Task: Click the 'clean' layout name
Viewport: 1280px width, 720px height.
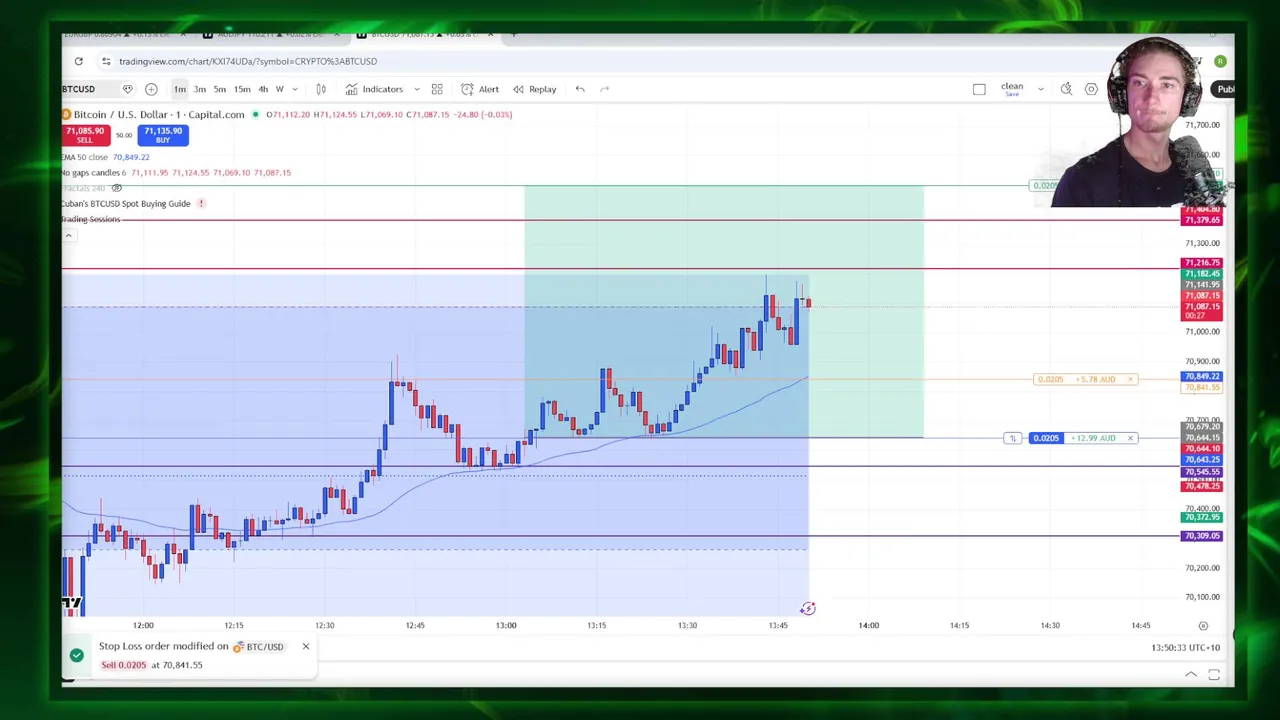Action: [1012, 87]
